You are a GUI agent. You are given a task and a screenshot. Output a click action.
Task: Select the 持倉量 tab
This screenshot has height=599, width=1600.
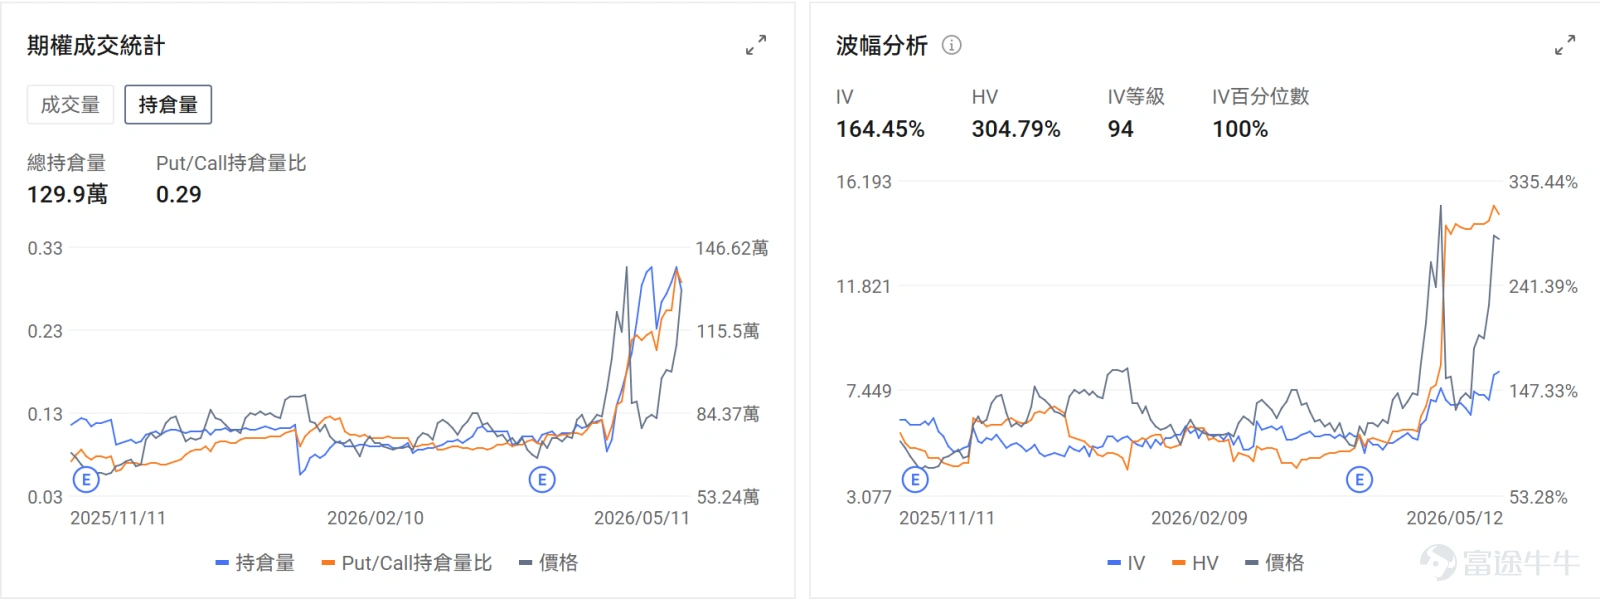[168, 105]
